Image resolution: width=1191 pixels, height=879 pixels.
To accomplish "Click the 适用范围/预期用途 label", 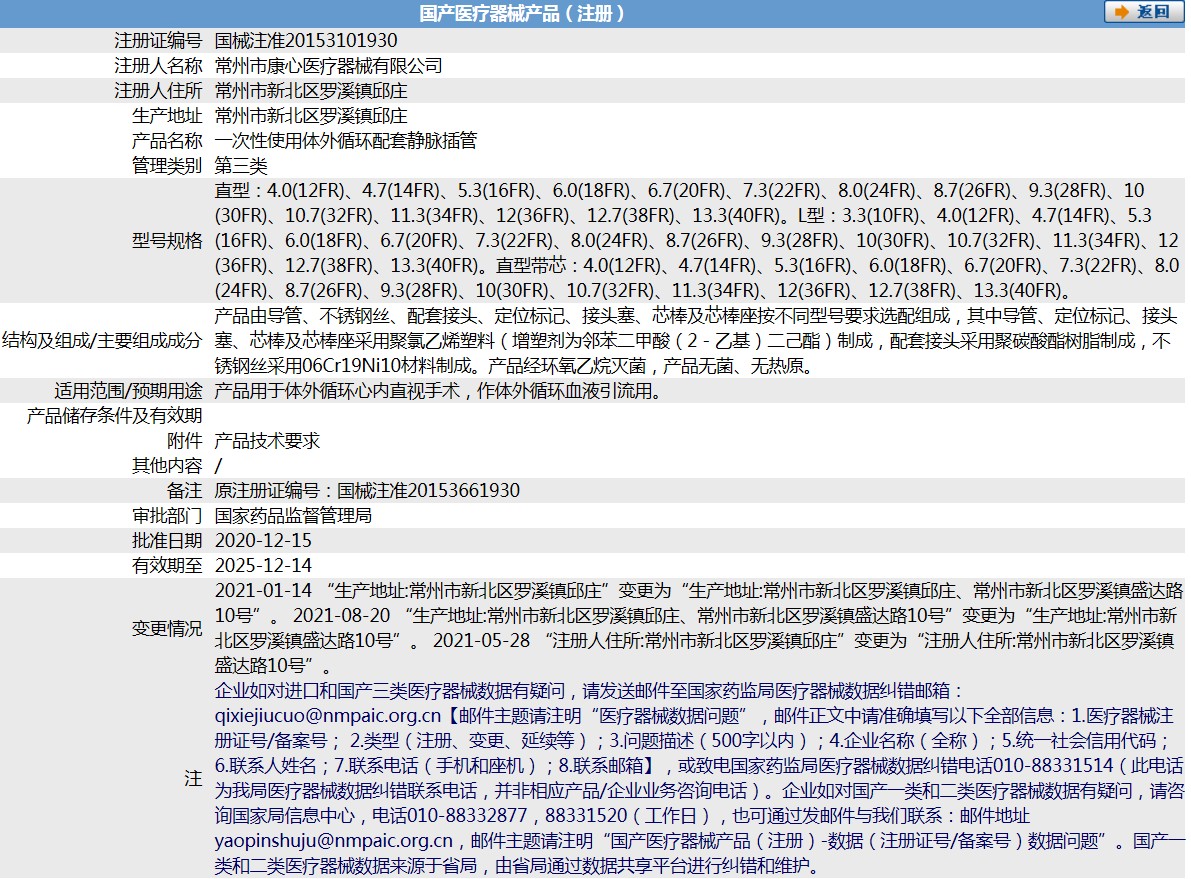I will [128, 390].
